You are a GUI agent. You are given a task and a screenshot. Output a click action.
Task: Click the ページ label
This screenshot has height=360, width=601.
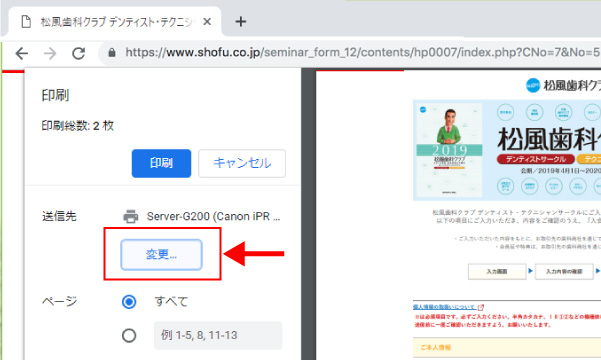(x=59, y=302)
